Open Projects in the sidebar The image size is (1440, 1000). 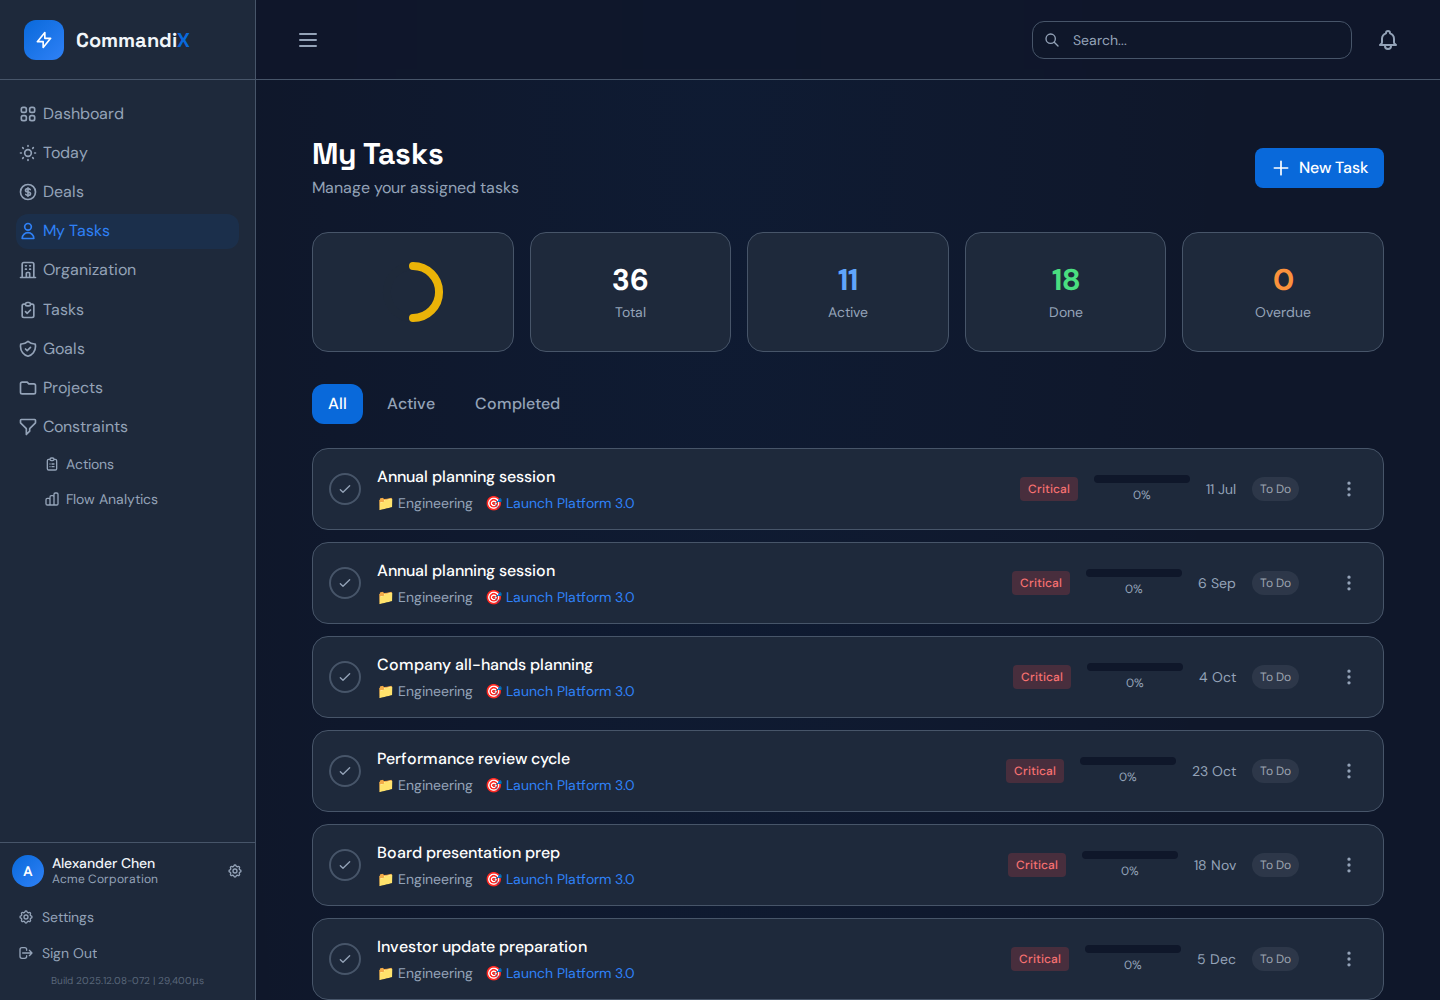(x=128, y=388)
